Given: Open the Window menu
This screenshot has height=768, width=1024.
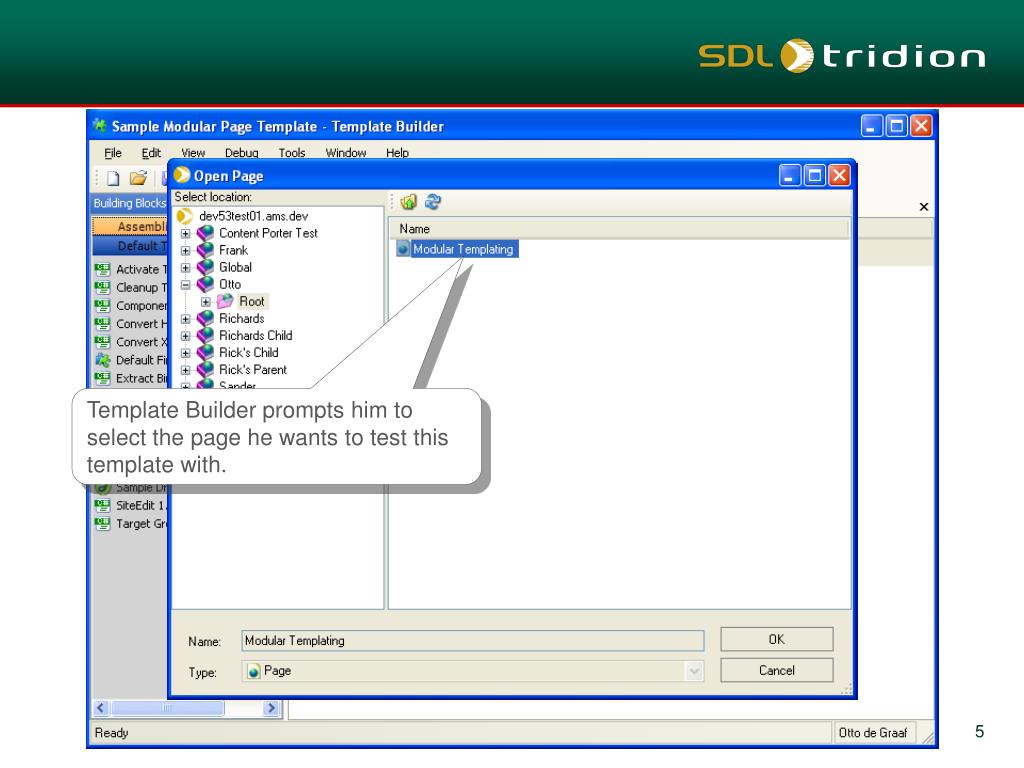Looking at the screenshot, I should click(x=346, y=153).
